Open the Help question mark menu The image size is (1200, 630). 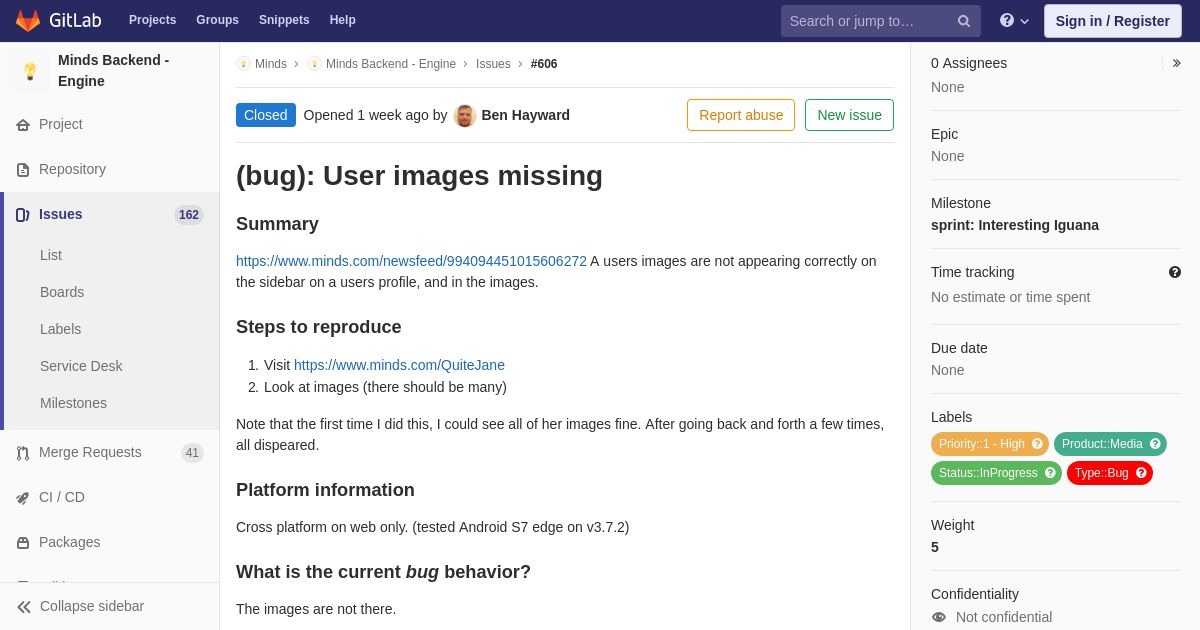[1014, 20]
